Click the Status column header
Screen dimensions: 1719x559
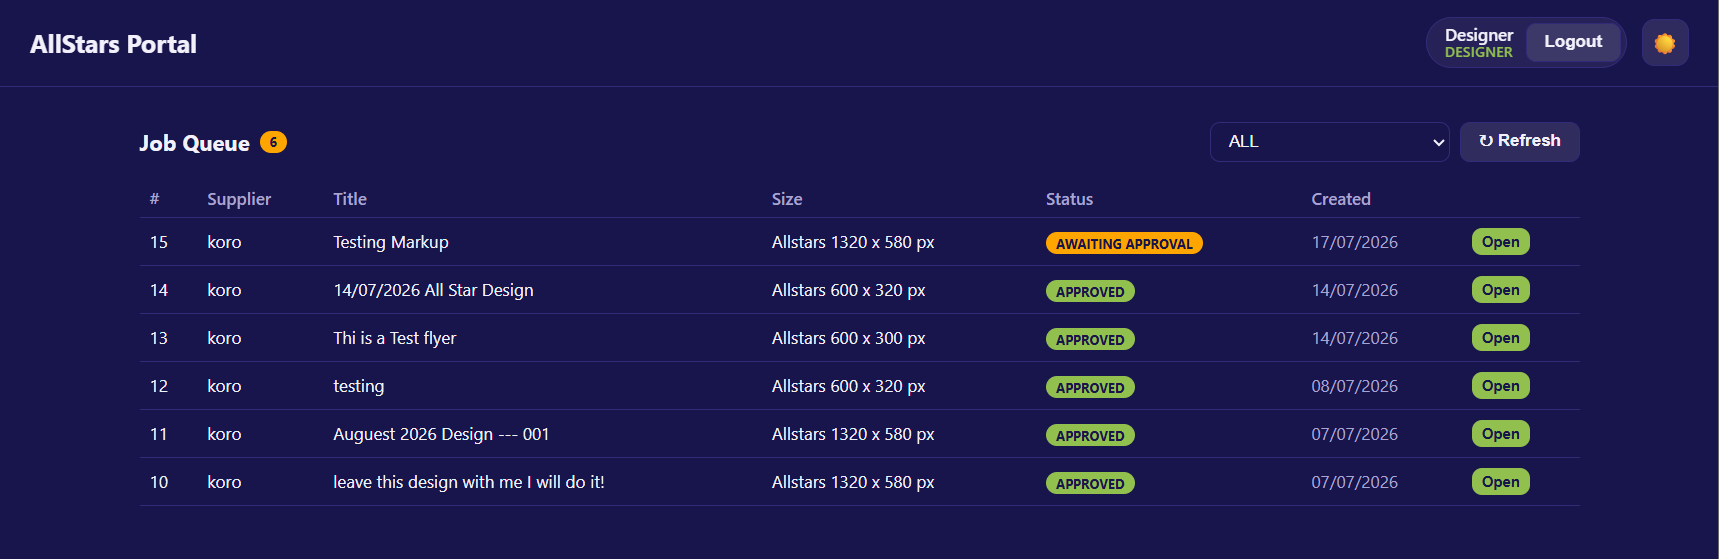[x=1069, y=199]
